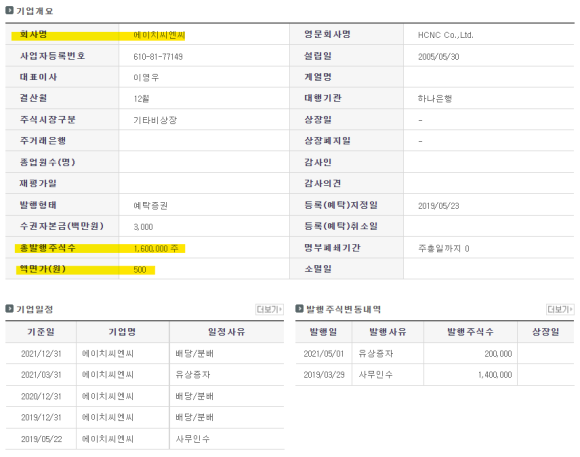Click the 기업일정 section arrow icon

tap(9, 309)
